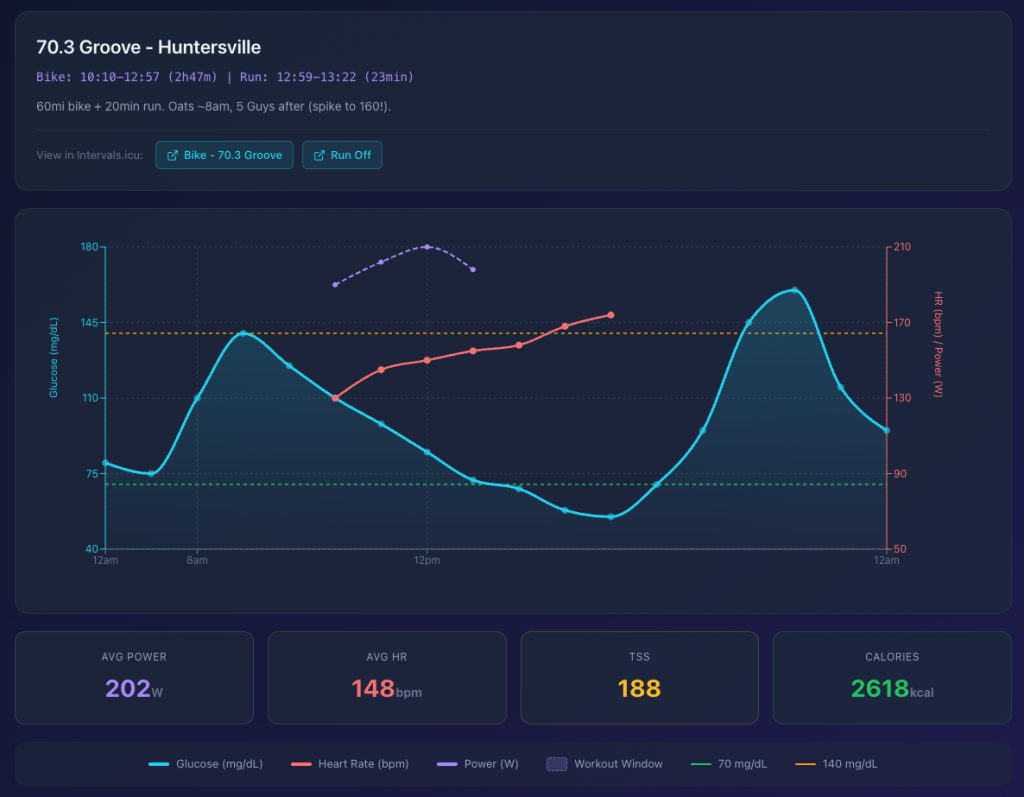
Task: Hide the 140 mg/dL threshold line via legend
Action: click(x=836, y=764)
